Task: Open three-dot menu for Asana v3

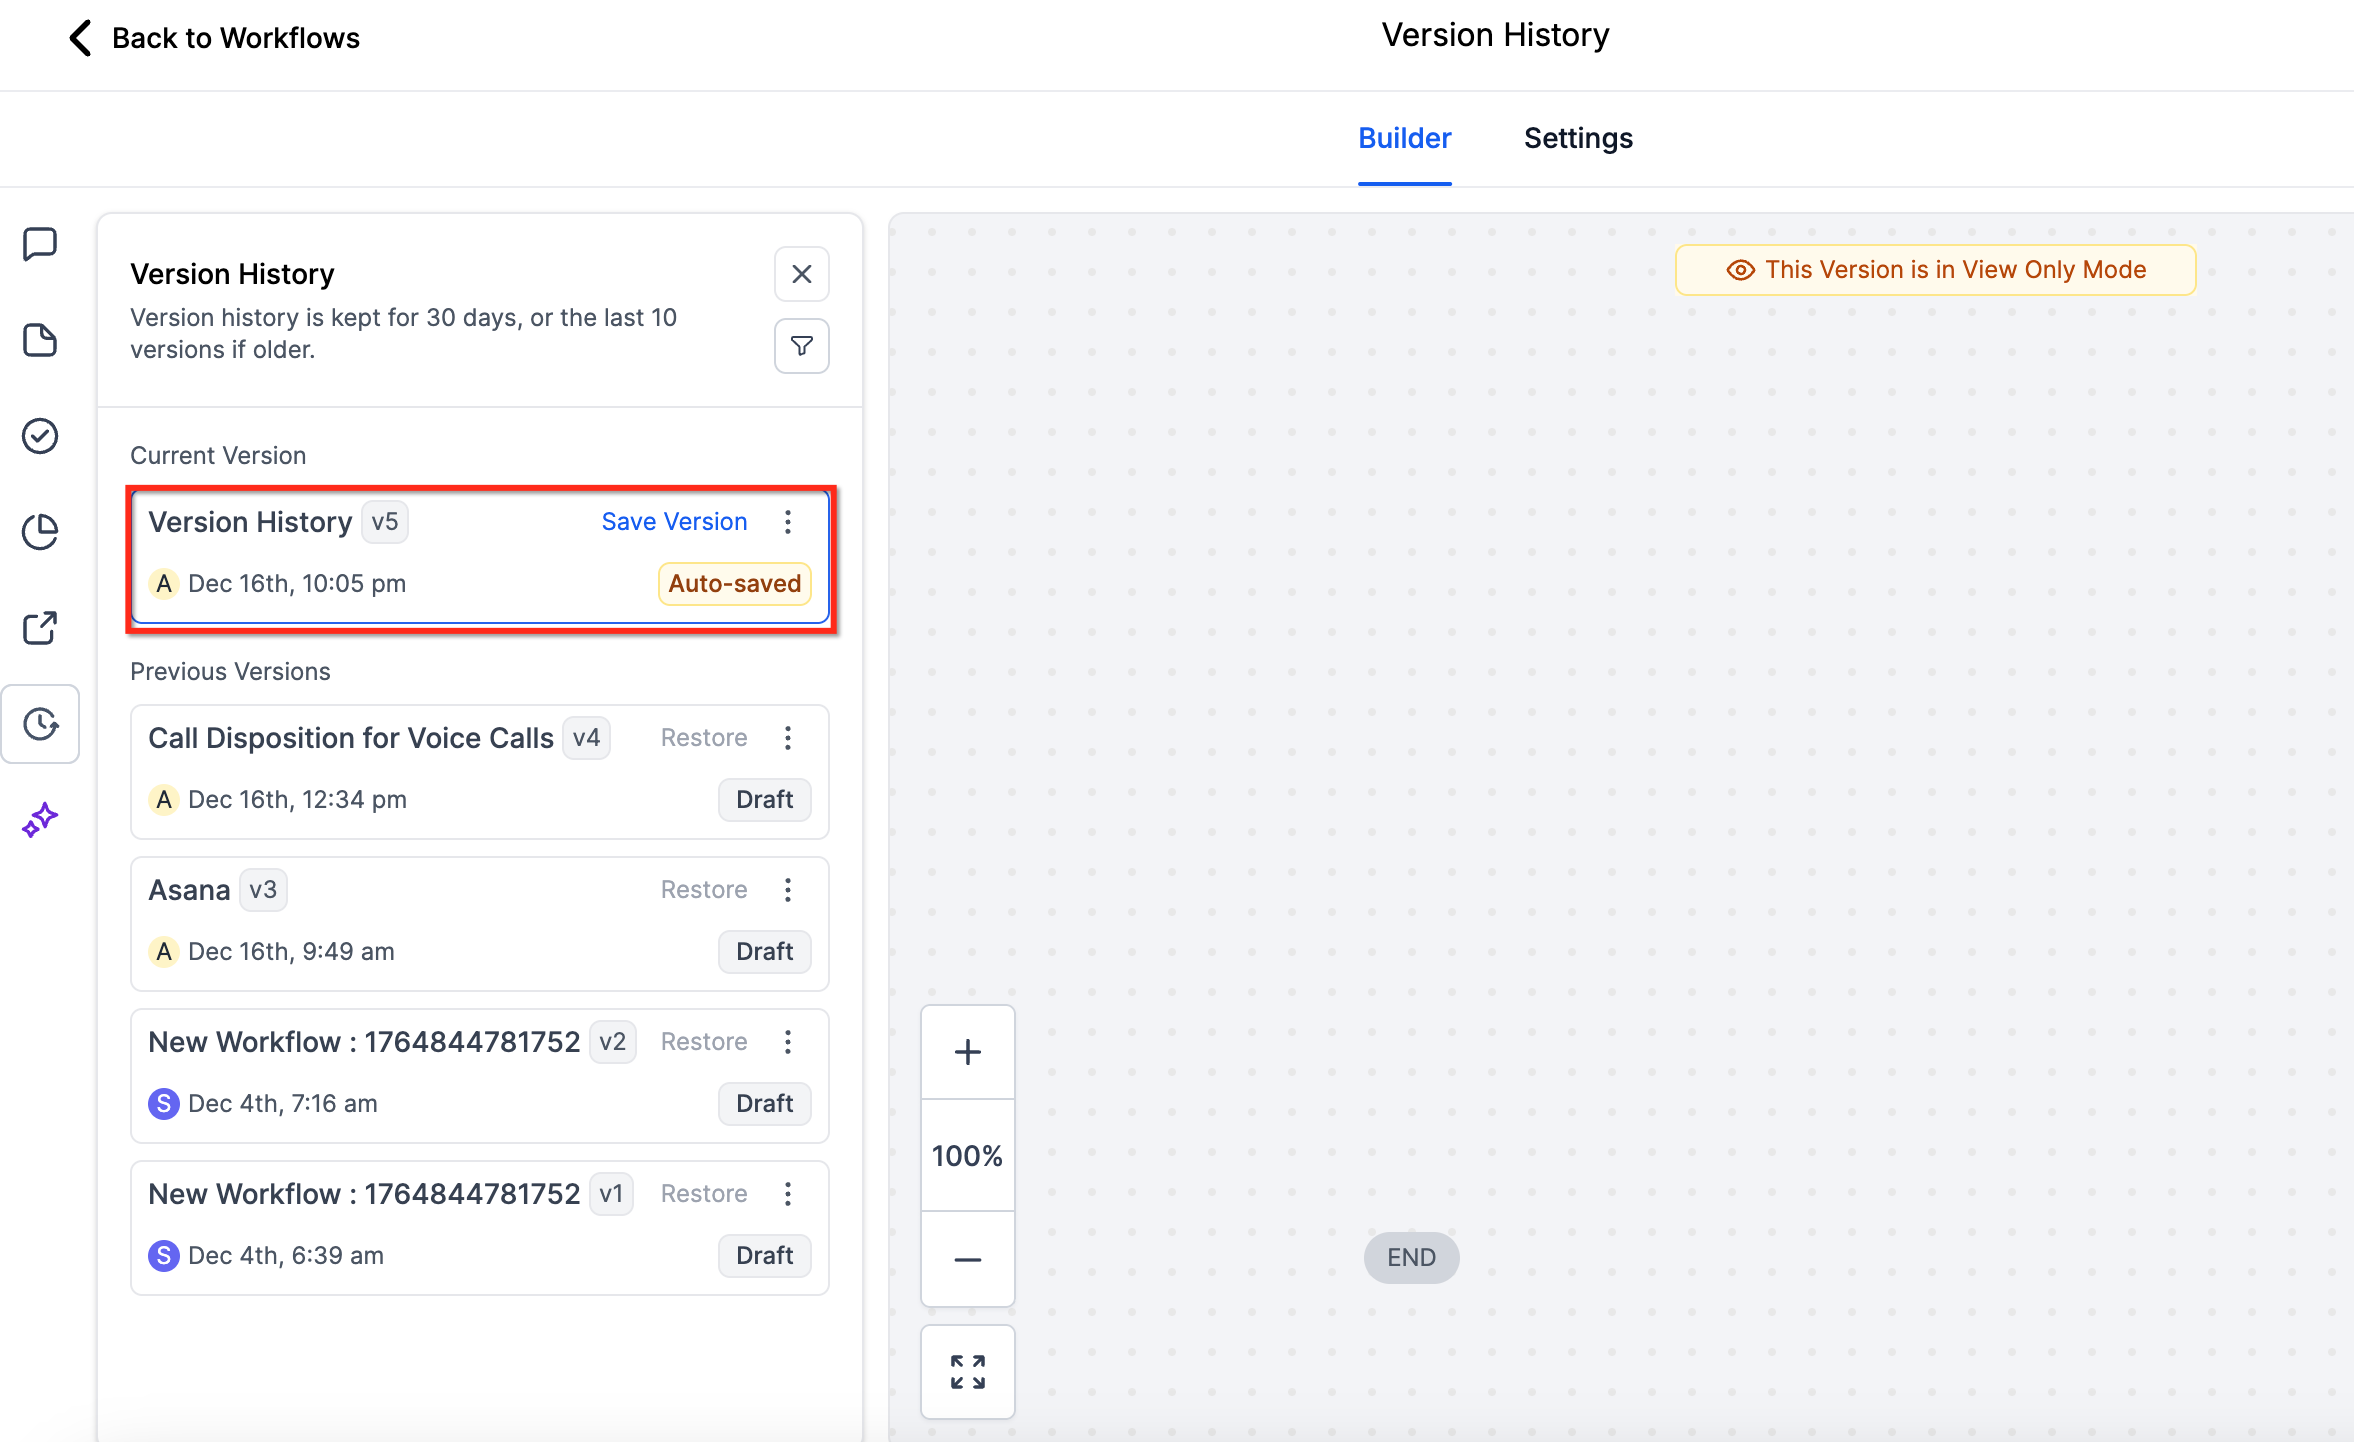Action: [788, 890]
